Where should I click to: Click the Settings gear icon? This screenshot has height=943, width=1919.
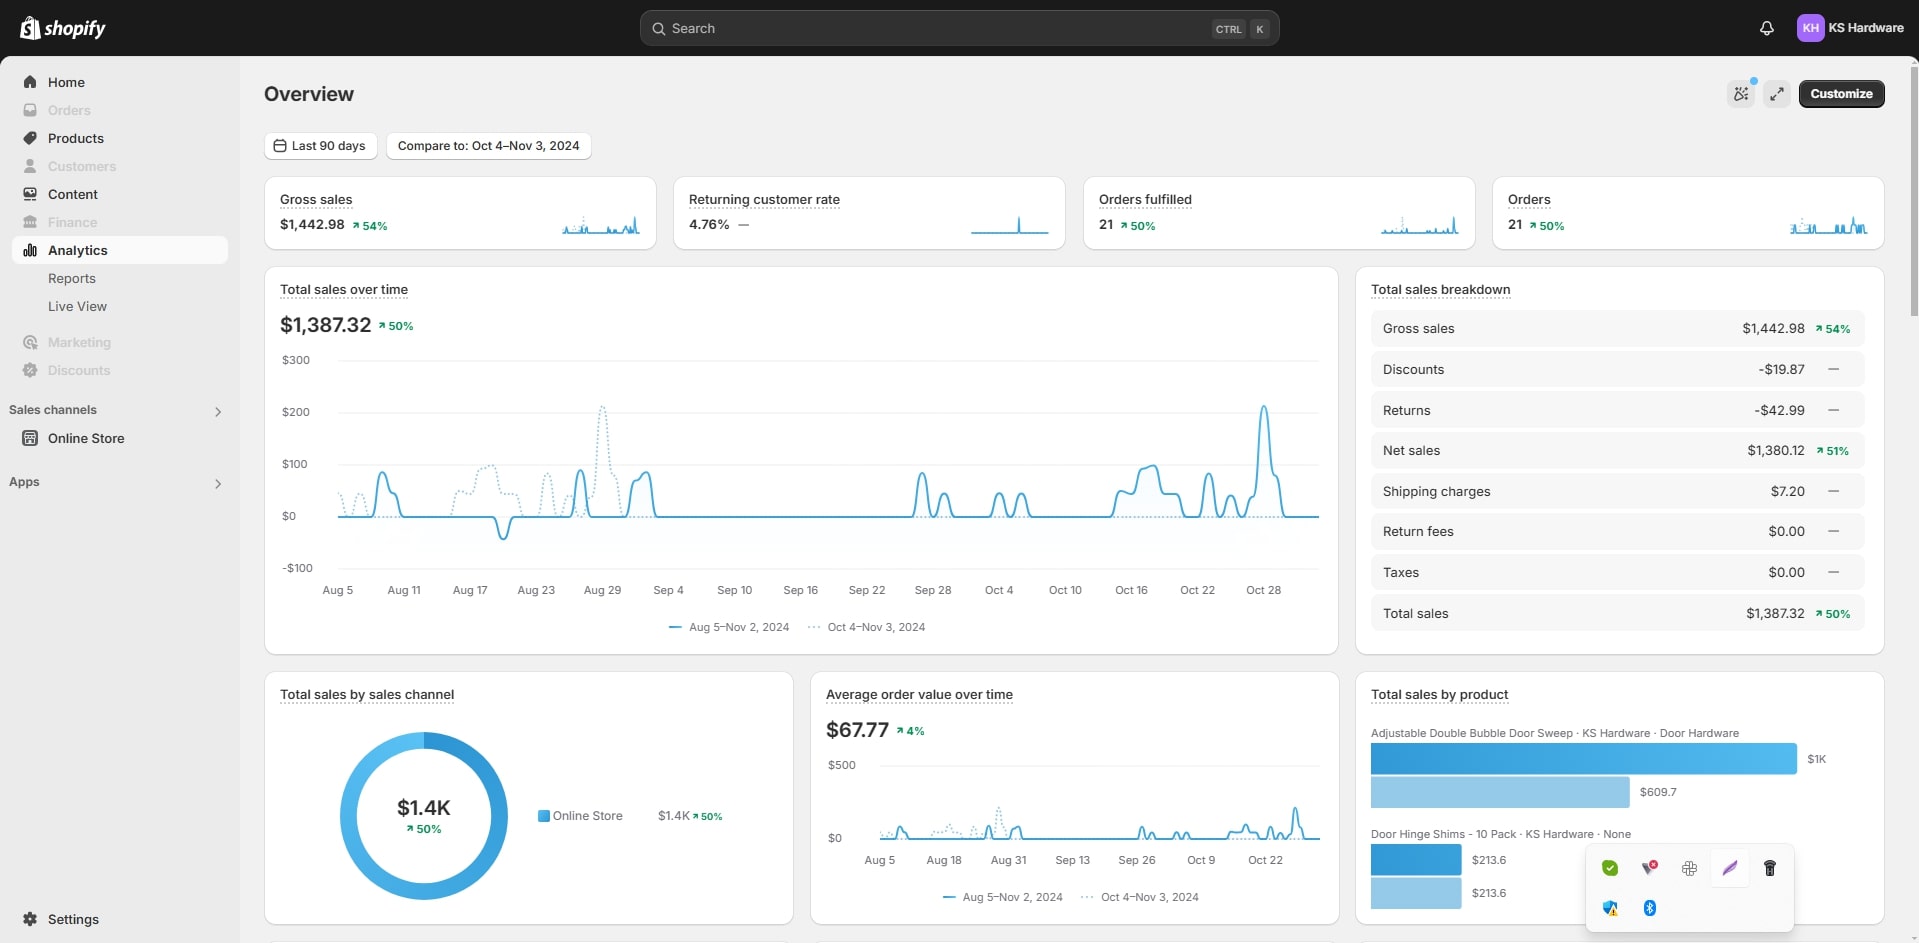30,919
